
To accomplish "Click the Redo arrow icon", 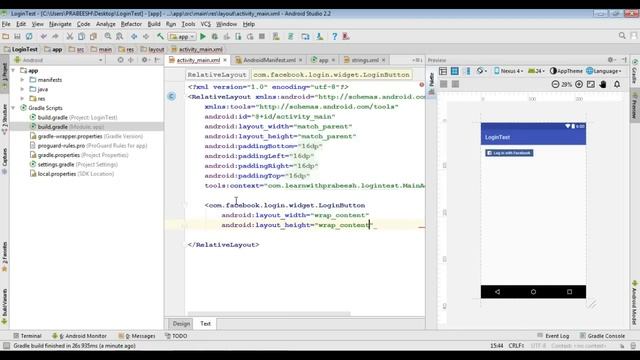I will click(55, 36).
